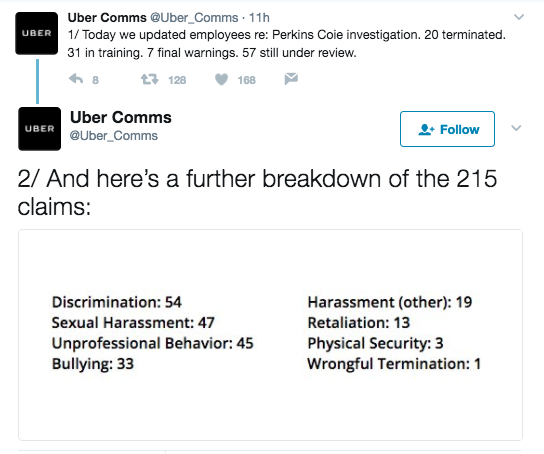
Task: Open the claims breakdown image
Action: 271,335
